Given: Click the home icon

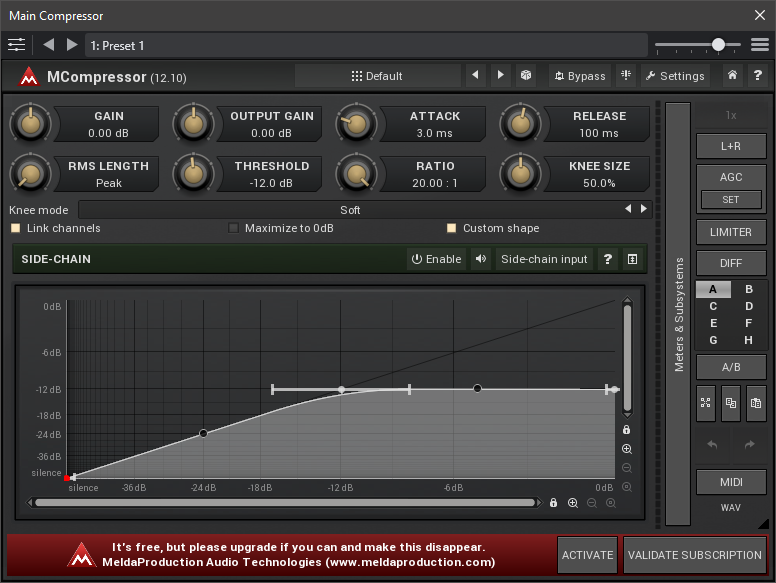Looking at the screenshot, I should coord(732,75).
